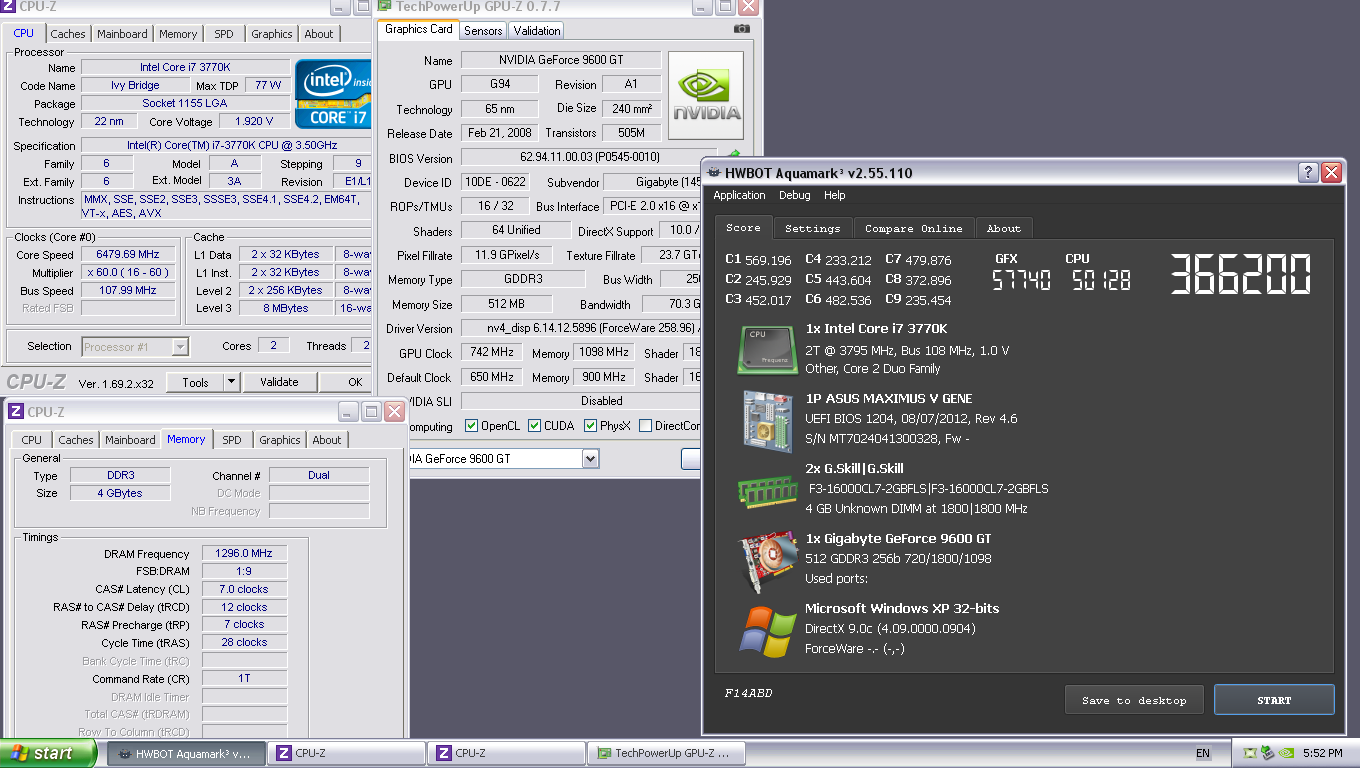The height and width of the screenshot is (768, 1360).
Task: Open SPD tab in Memory CPU-Z window
Action: point(231,440)
